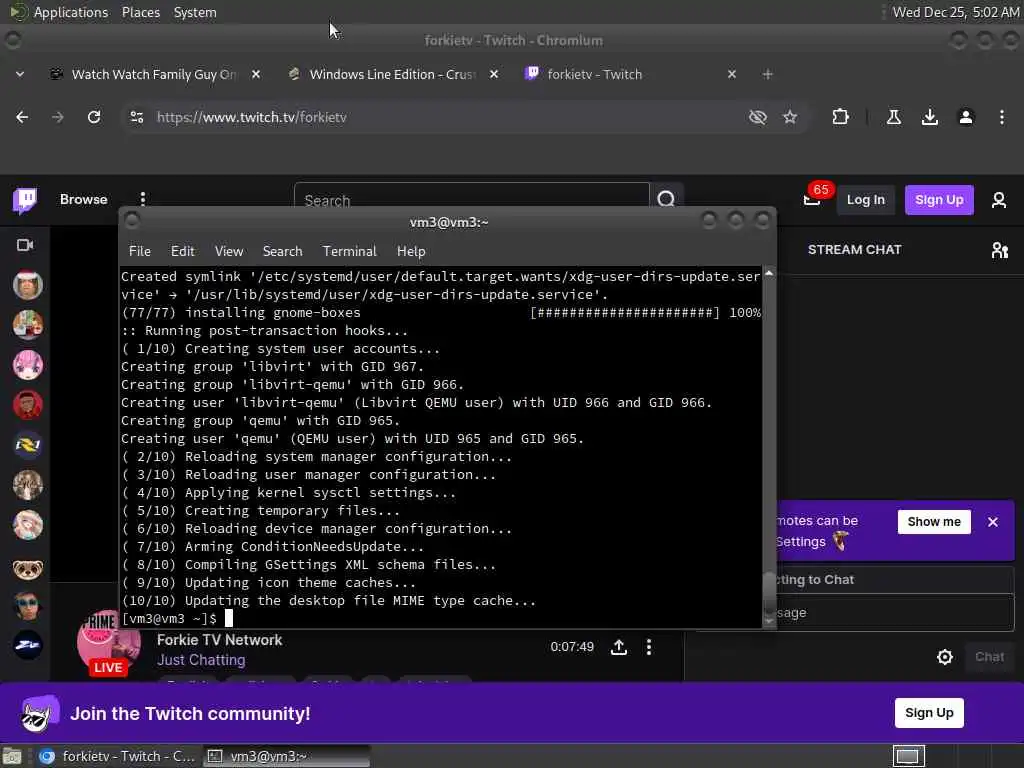Open the Chromium downloads icon
1024x768 pixels.
click(x=930, y=117)
